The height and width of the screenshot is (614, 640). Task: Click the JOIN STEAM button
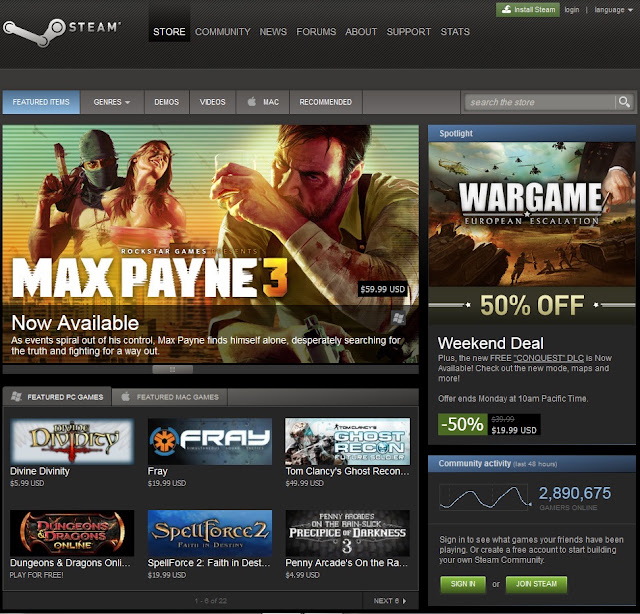536,584
